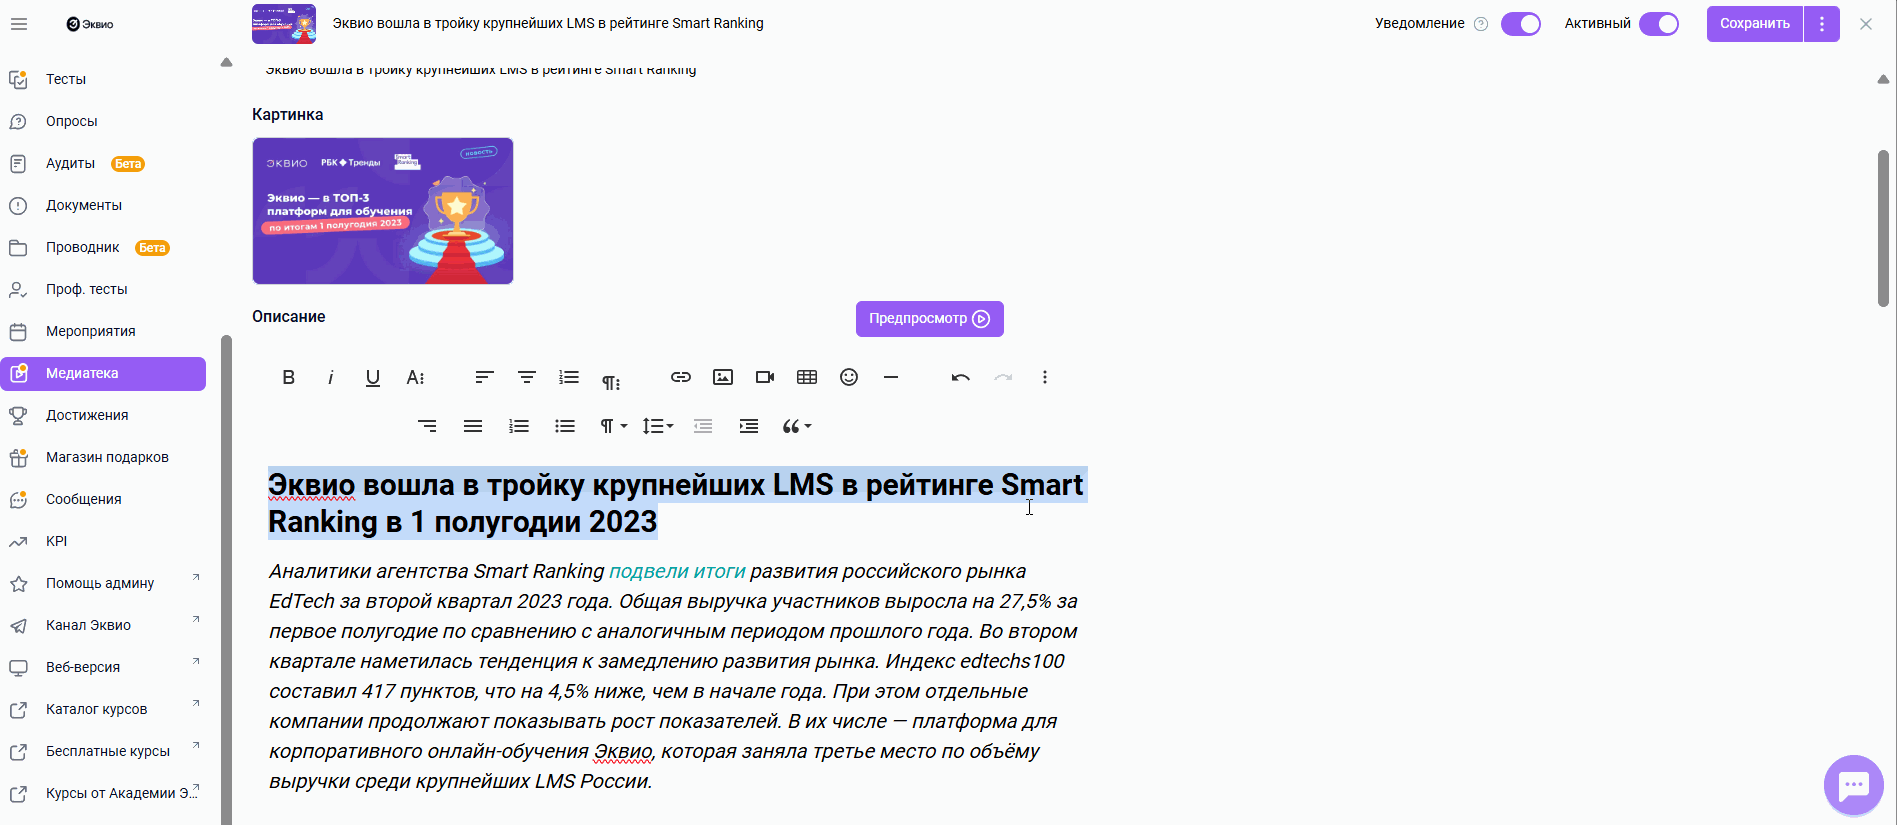Center-align the text

coord(527,377)
